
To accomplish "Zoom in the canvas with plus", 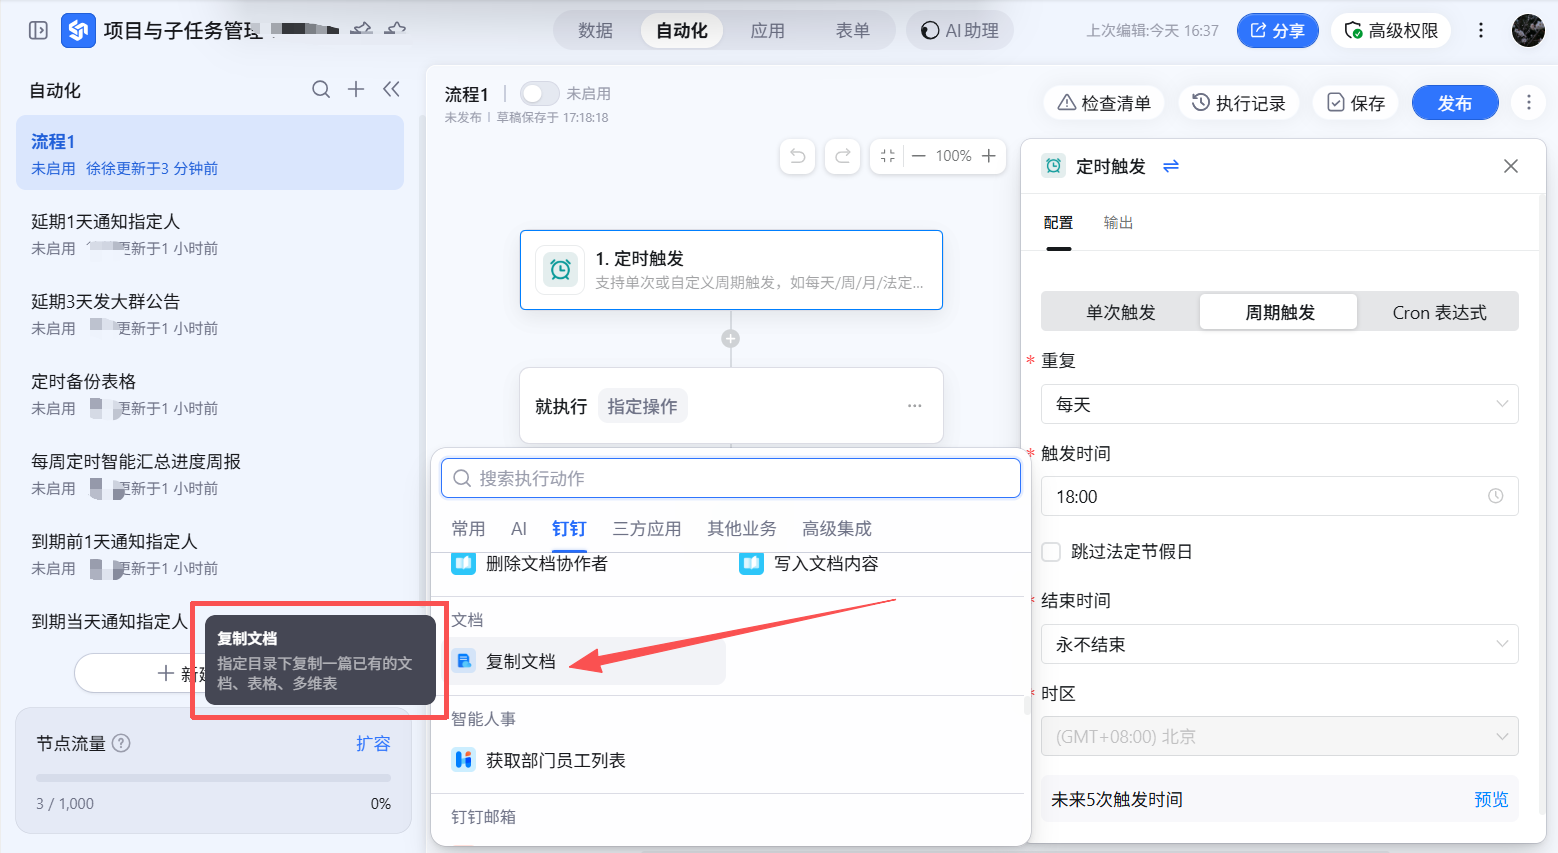I will click(988, 156).
